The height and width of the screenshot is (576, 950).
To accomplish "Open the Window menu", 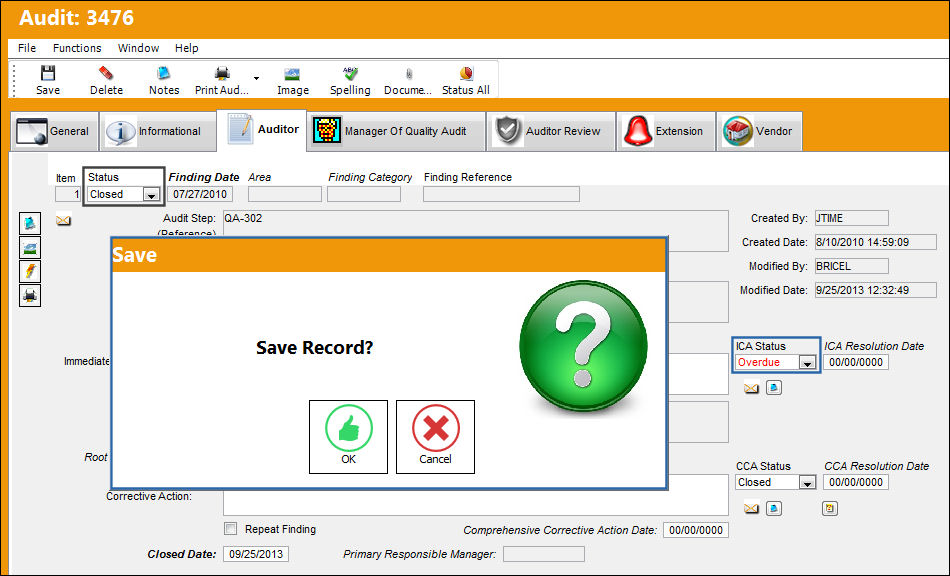I will tap(138, 48).
